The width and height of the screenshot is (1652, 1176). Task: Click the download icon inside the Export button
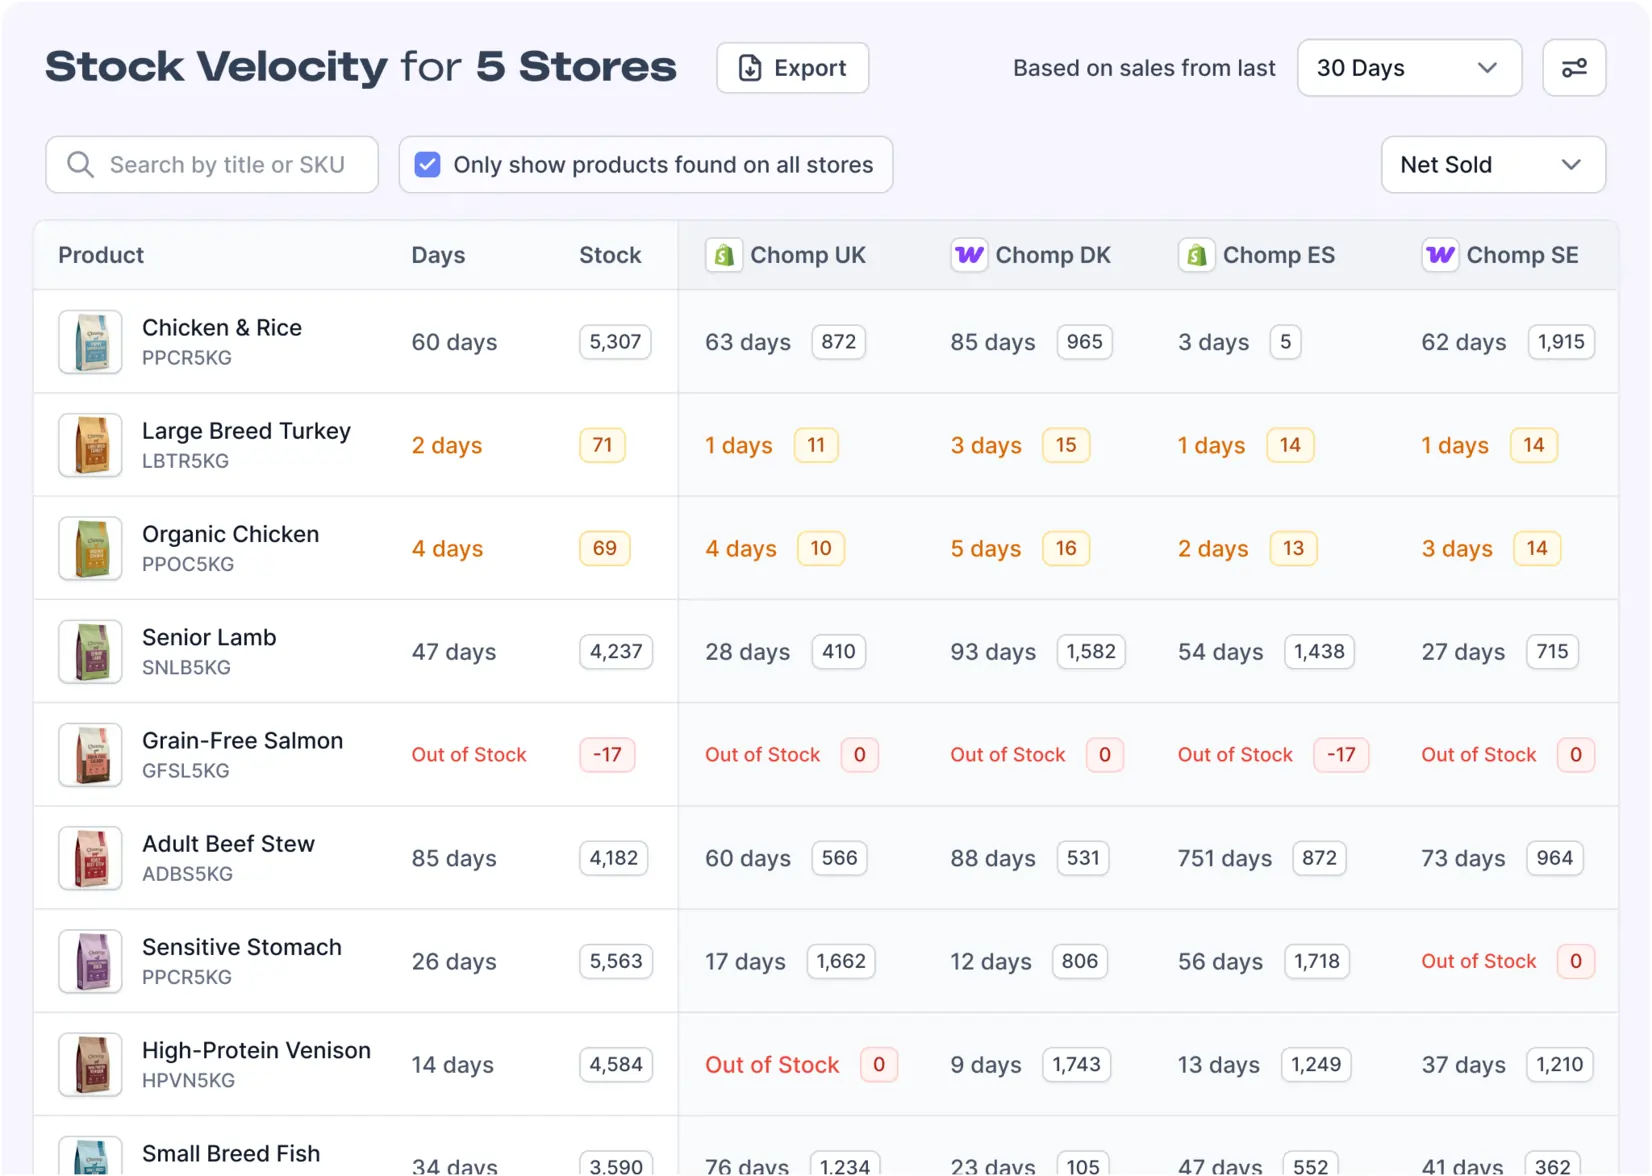[x=751, y=67]
